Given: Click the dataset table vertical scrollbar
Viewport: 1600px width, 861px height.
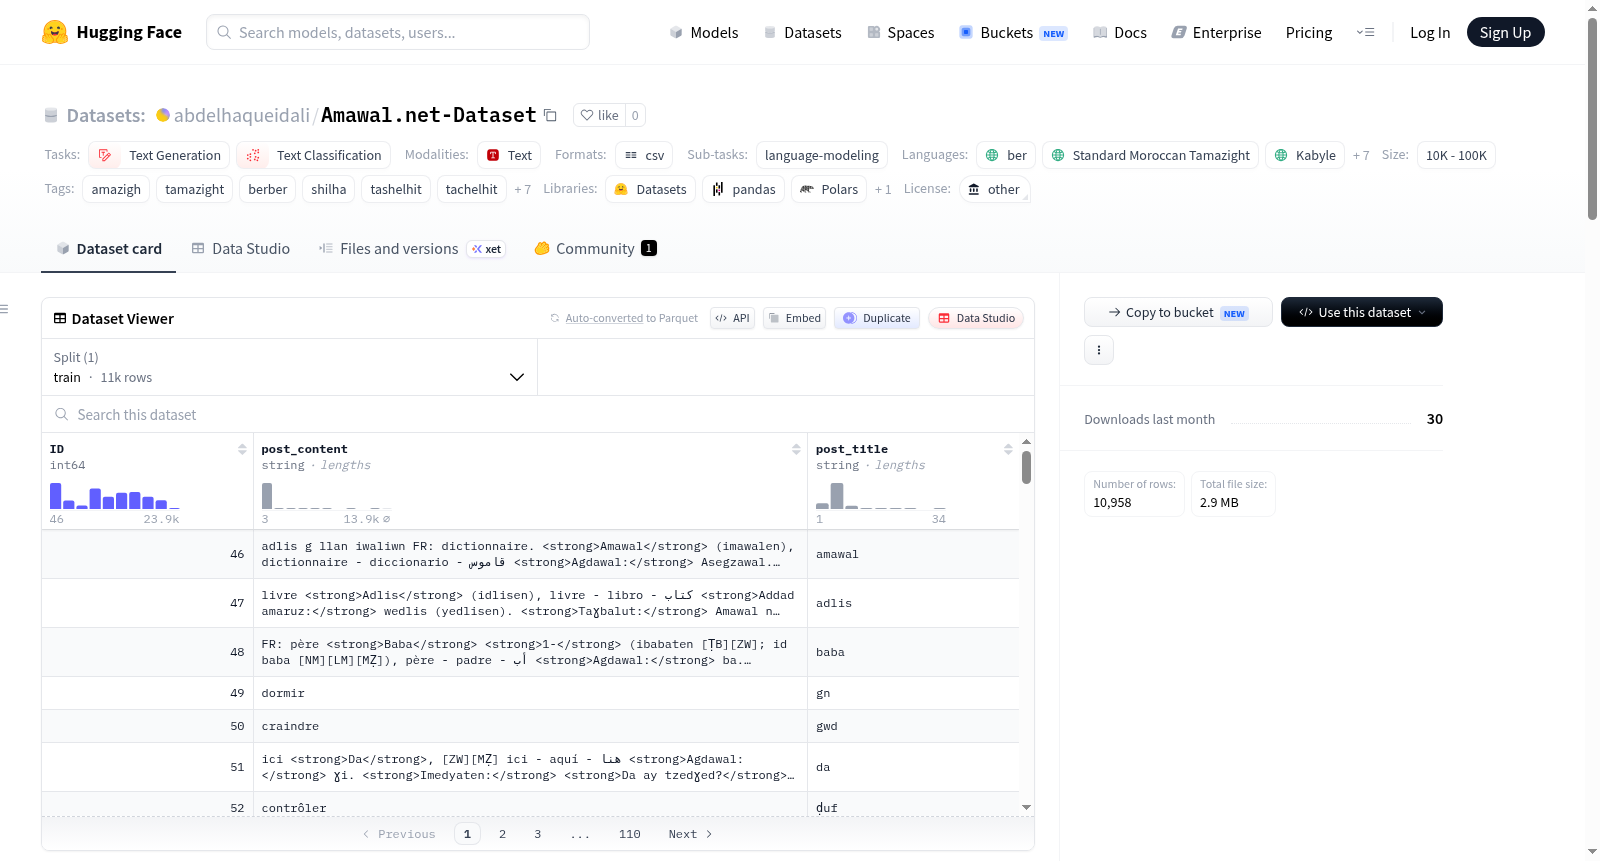Looking at the screenshot, I should click(1026, 468).
